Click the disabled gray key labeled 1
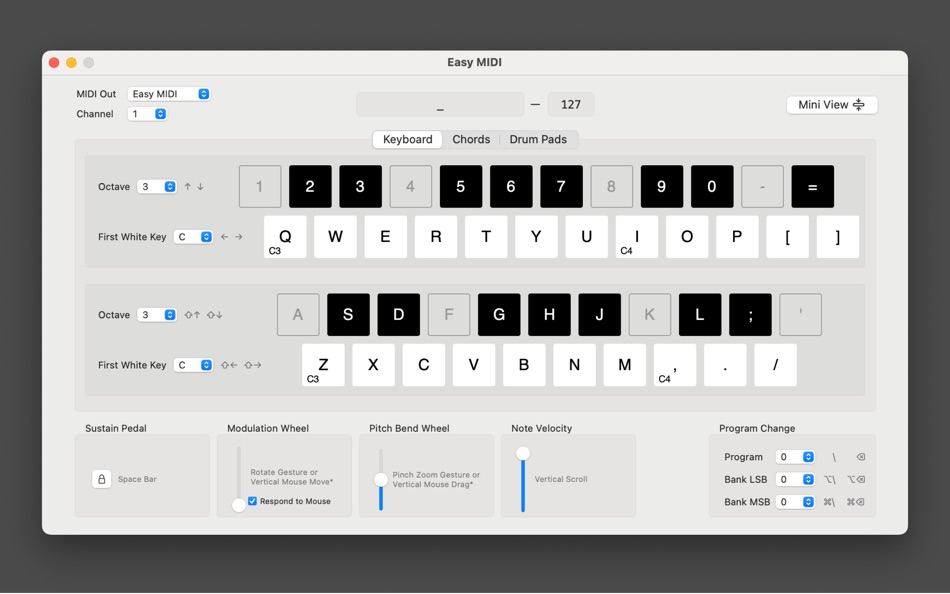This screenshot has height=594, width=950. (260, 187)
